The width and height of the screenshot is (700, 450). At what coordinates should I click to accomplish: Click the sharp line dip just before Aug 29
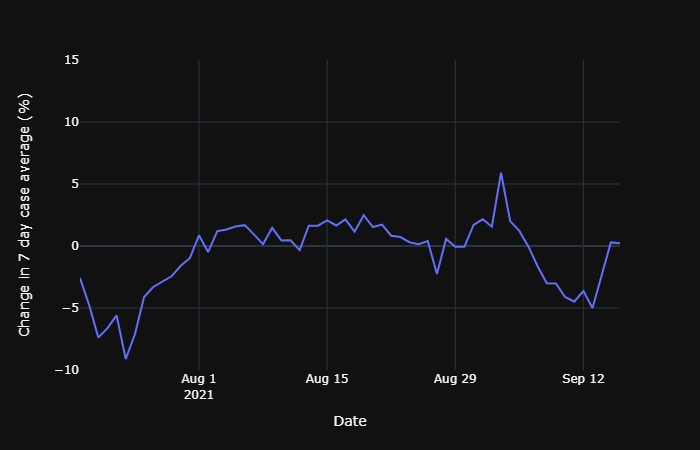[x=437, y=273]
